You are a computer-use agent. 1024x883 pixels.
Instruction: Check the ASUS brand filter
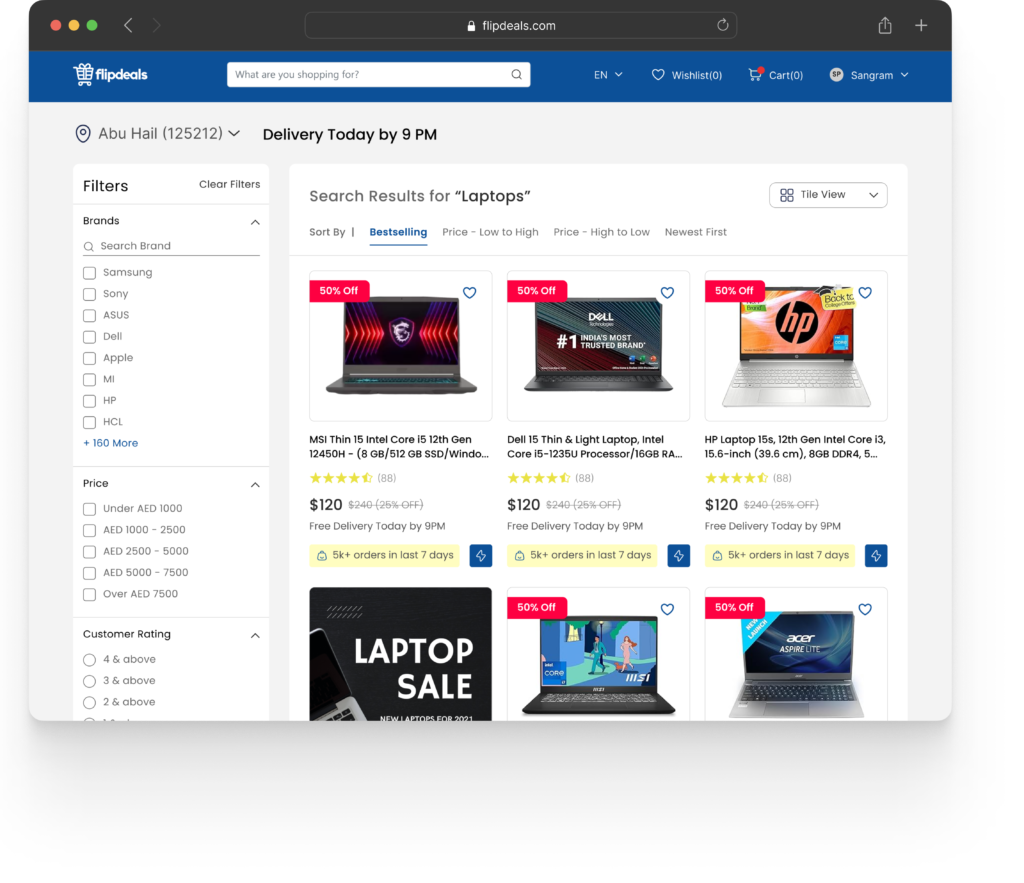(x=89, y=315)
